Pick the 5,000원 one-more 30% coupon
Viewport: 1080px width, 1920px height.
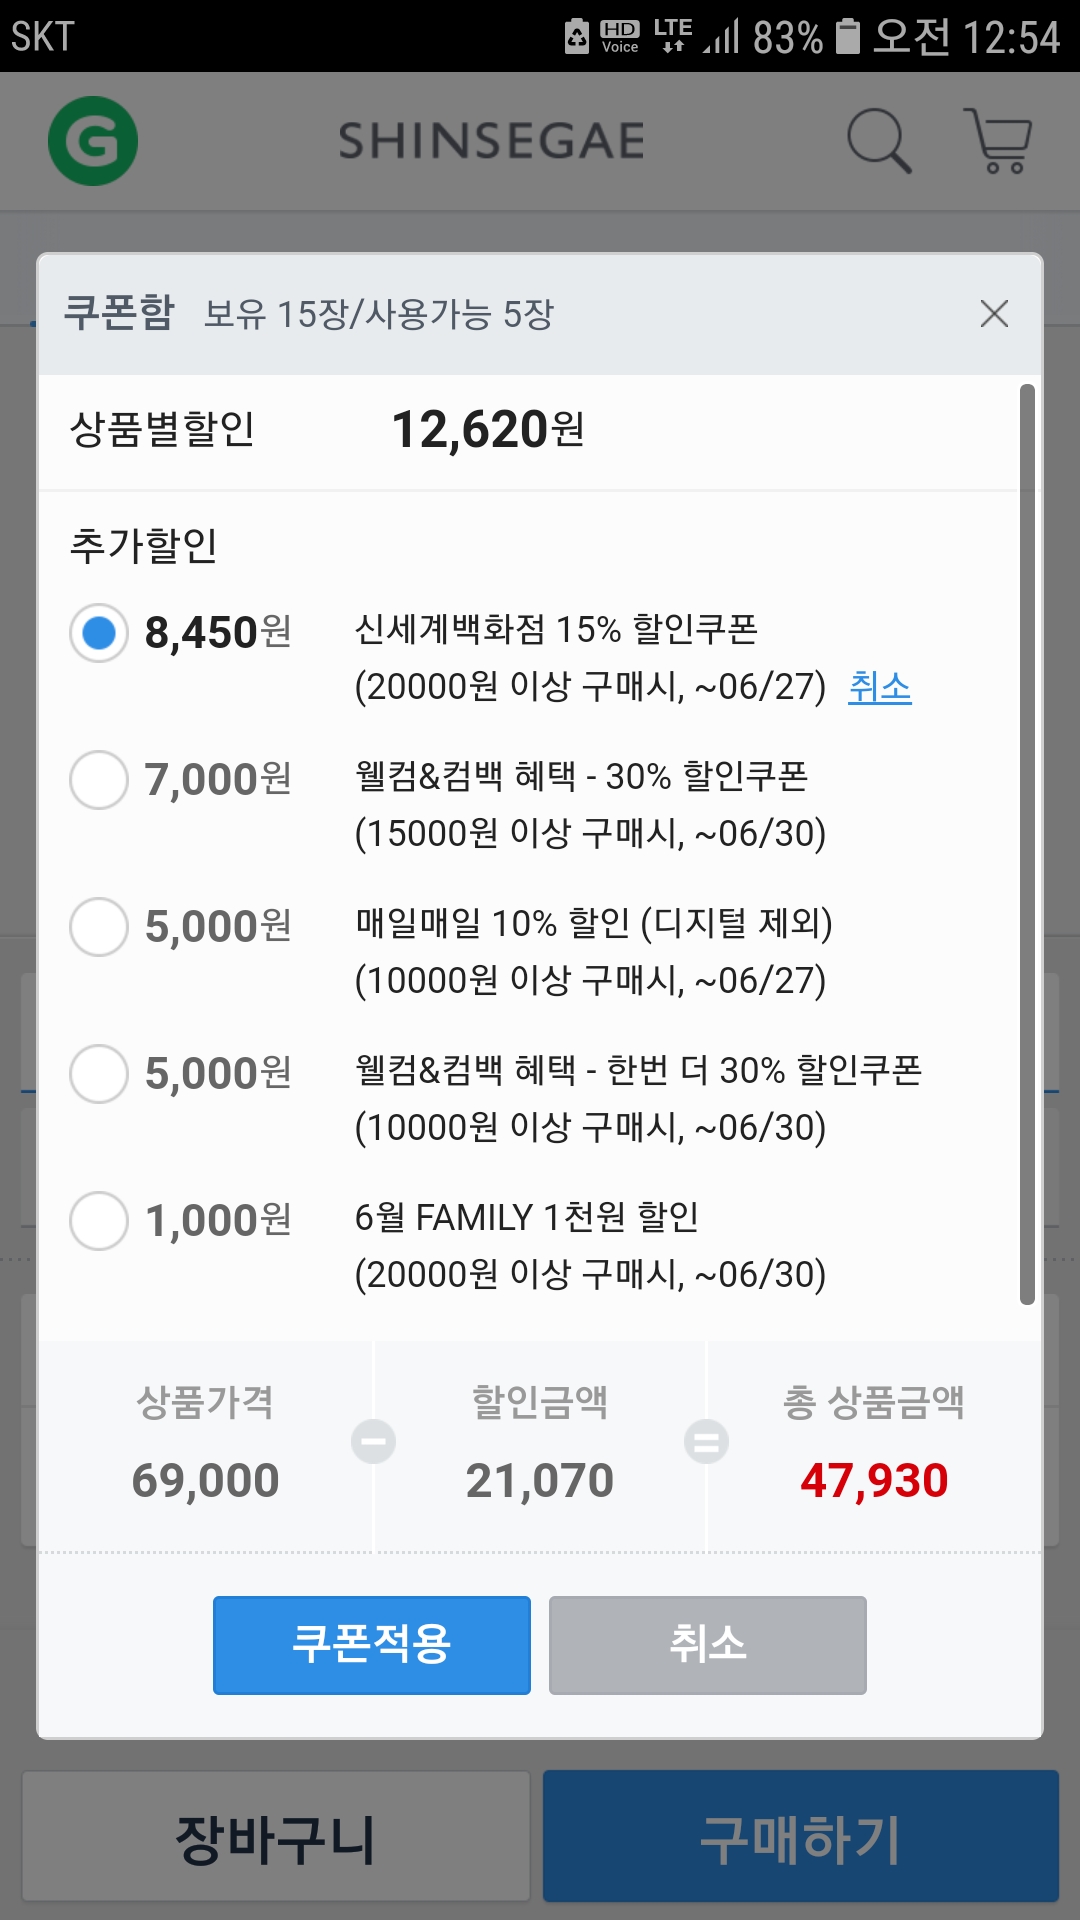pyautogui.click(x=99, y=1074)
